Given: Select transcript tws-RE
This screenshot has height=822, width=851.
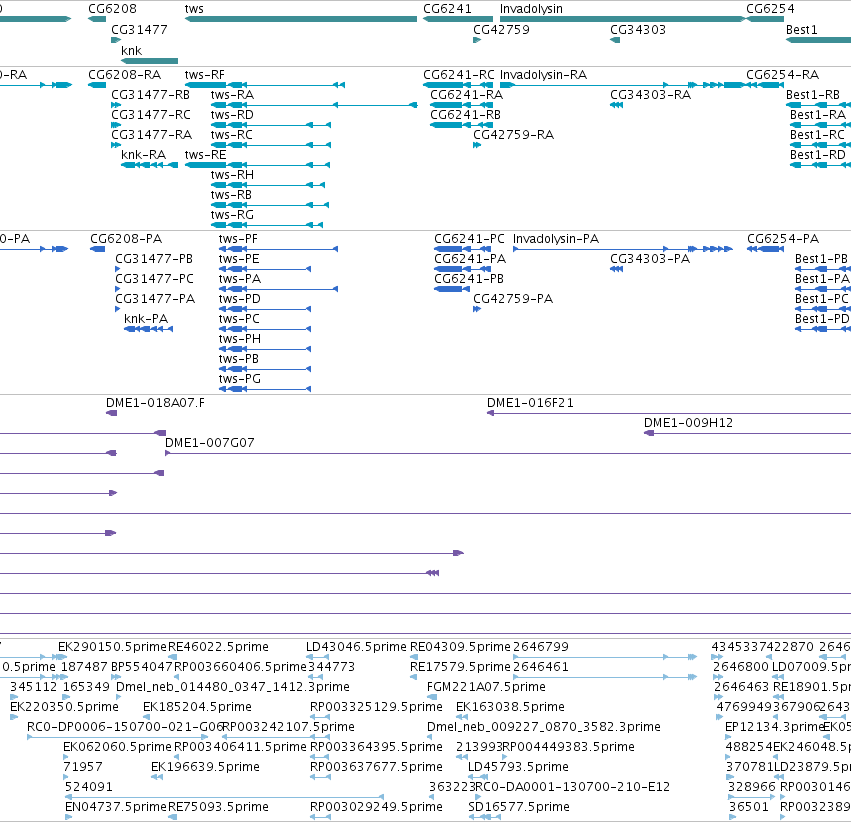Looking at the screenshot, I should pos(257,165).
